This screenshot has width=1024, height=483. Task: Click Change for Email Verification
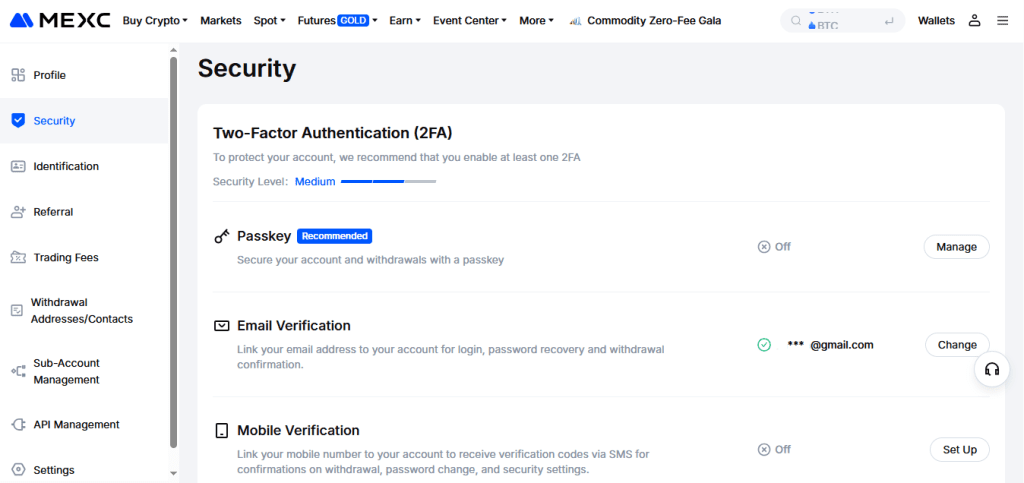(957, 345)
